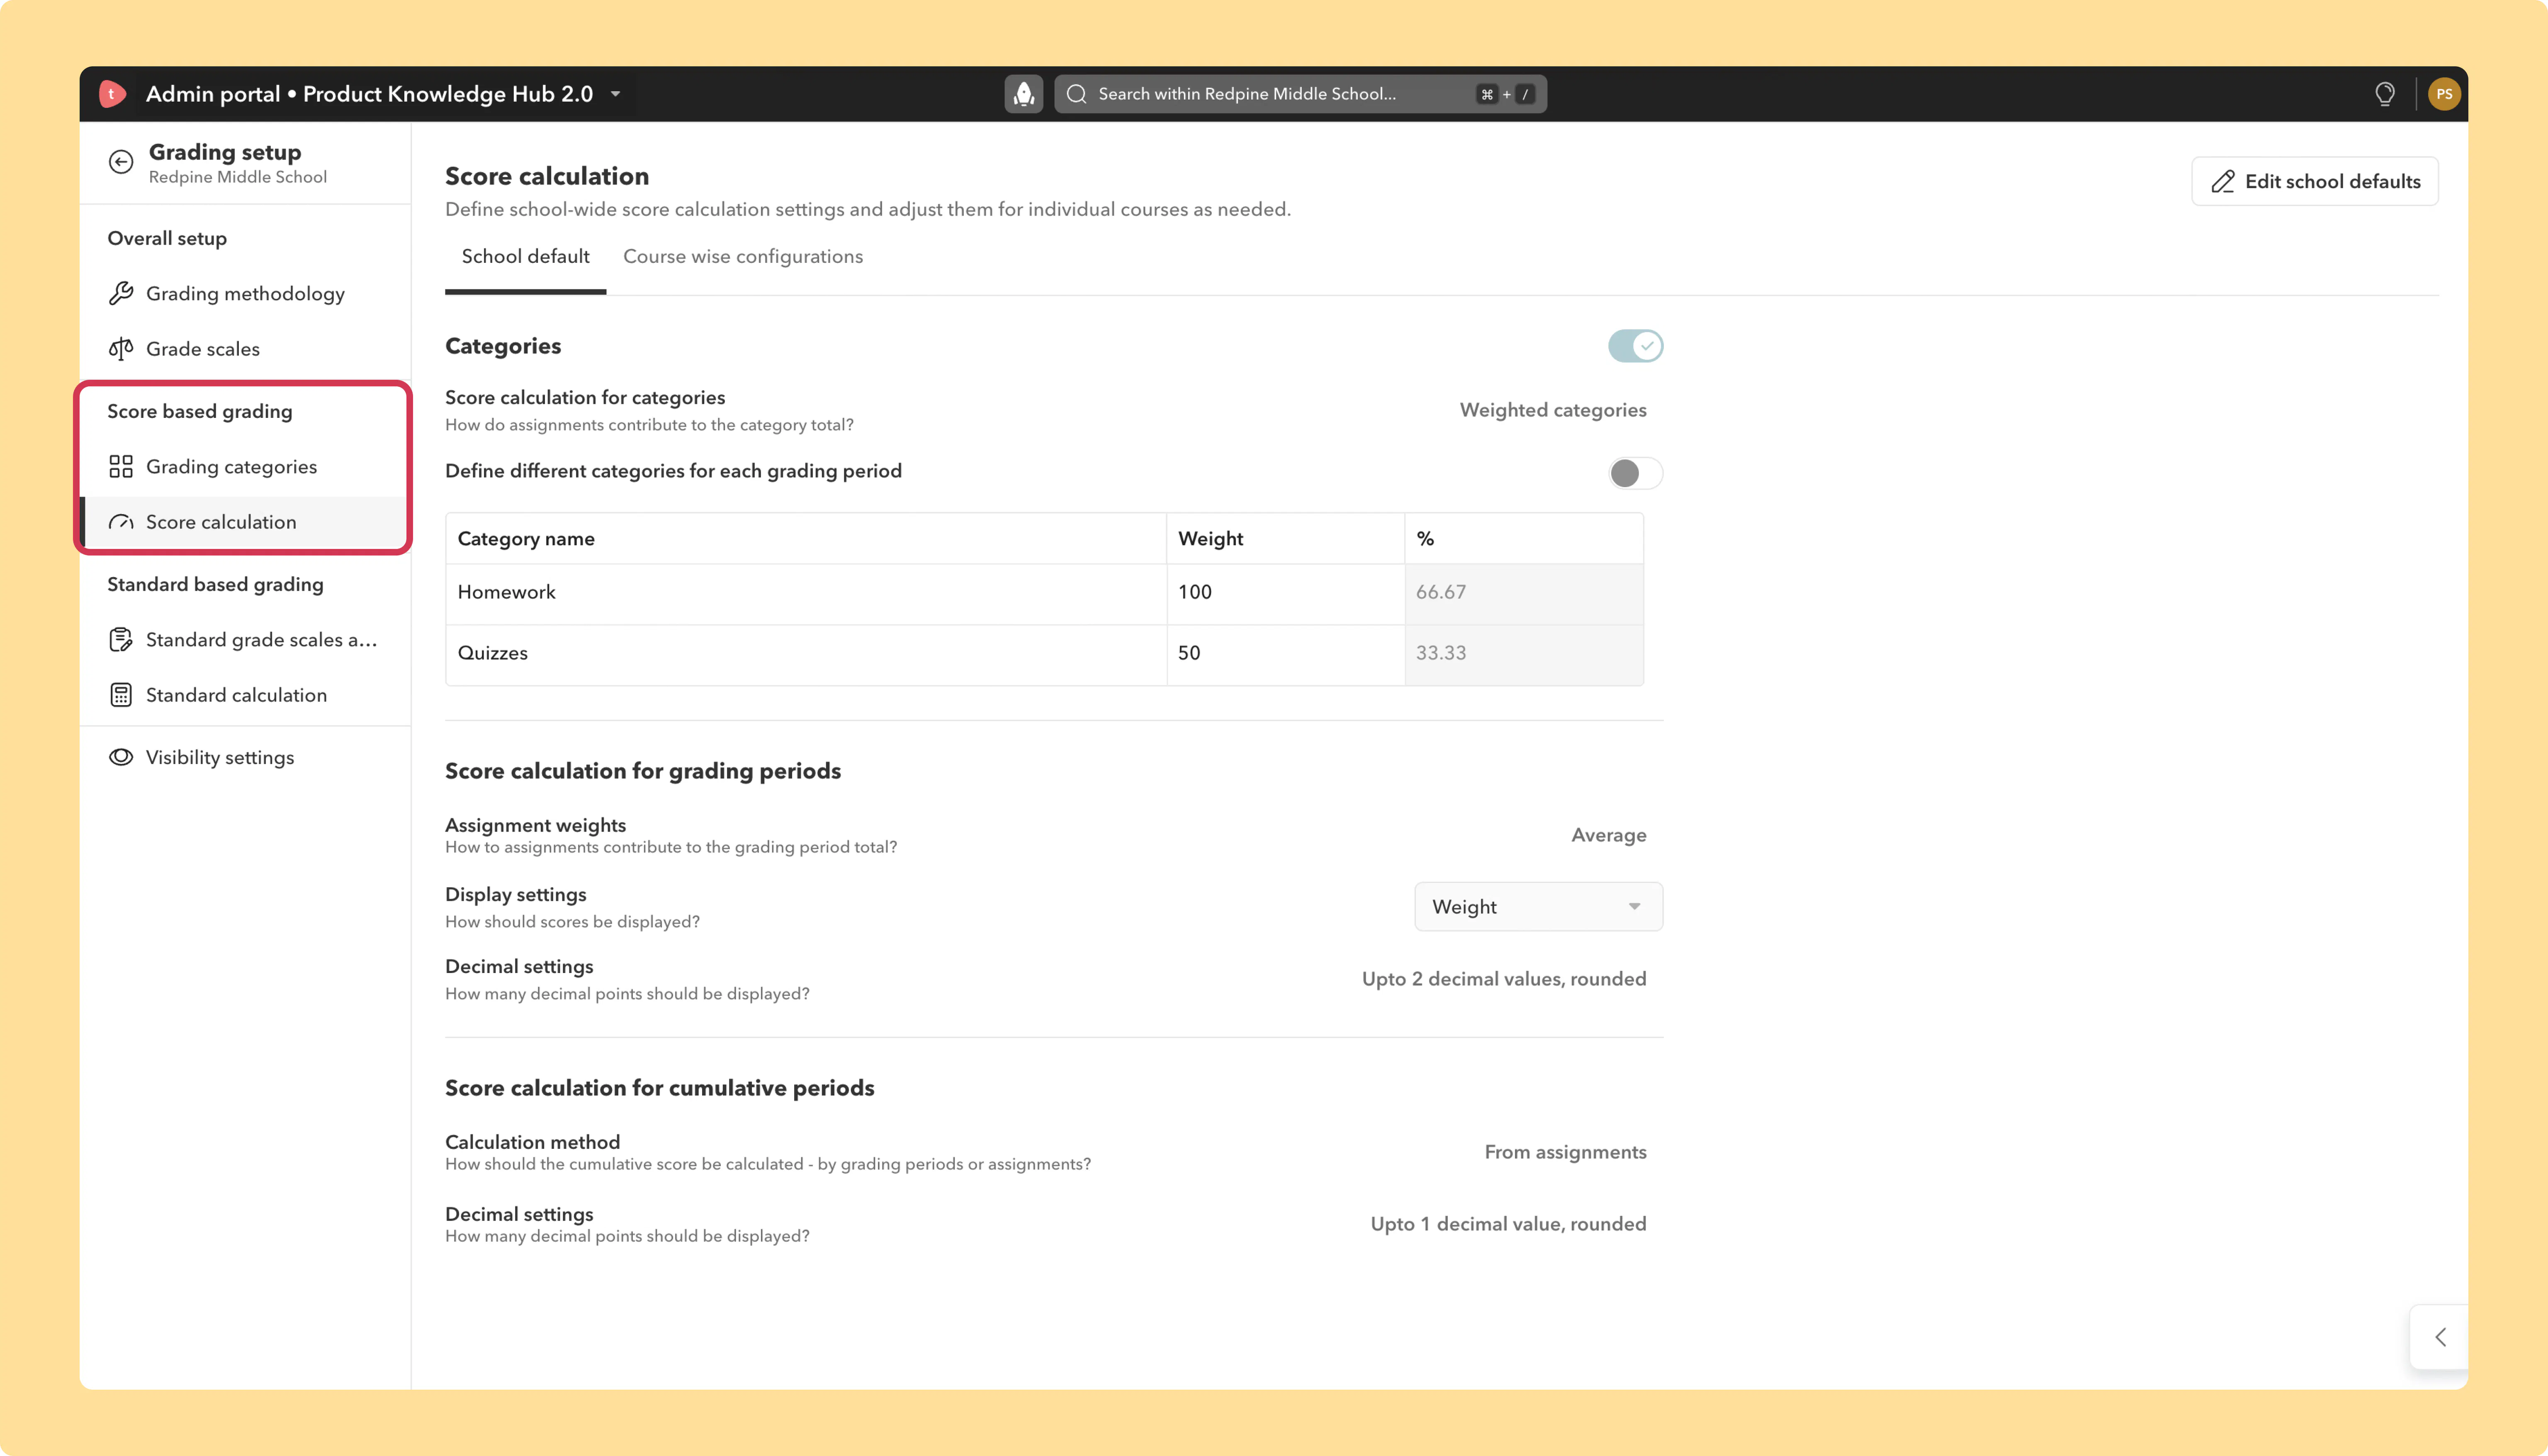Open Standard grade scales sidebar item
Screen dimensions: 2548x1456
click(x=245, y=640)
